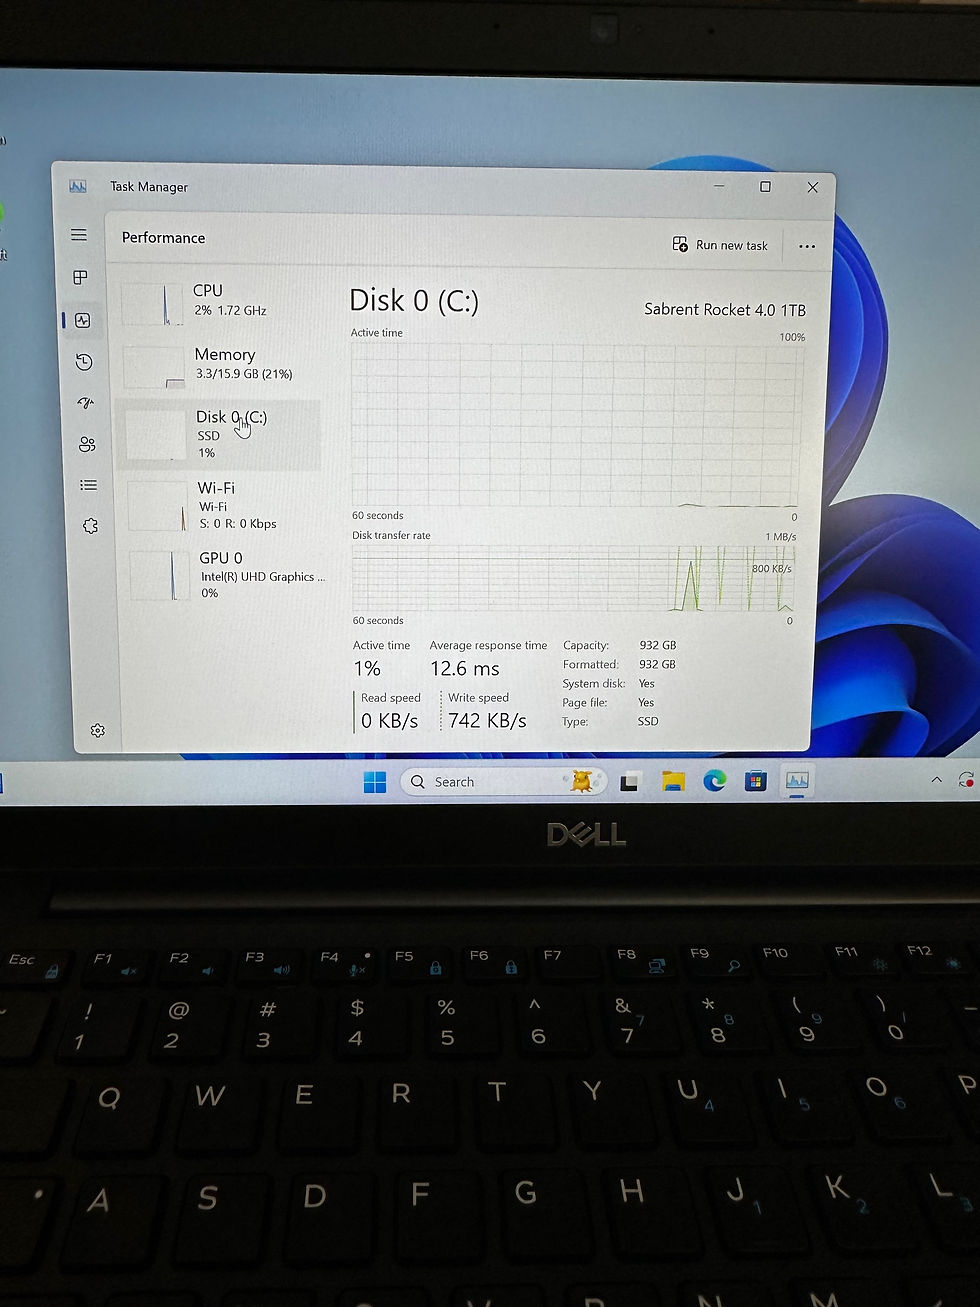This screenshot has width=980, height=1307.
Task: Click the 932 GB Capacity value
Action: click(x=658, y=646)
